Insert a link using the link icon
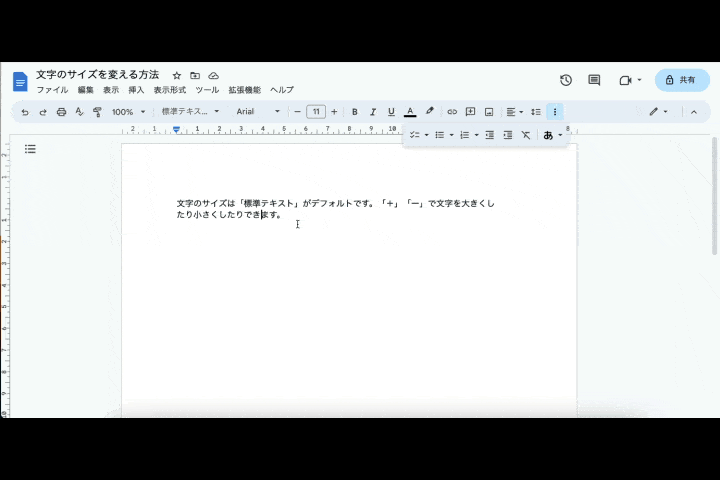720x480 pixels. (452, 112)
